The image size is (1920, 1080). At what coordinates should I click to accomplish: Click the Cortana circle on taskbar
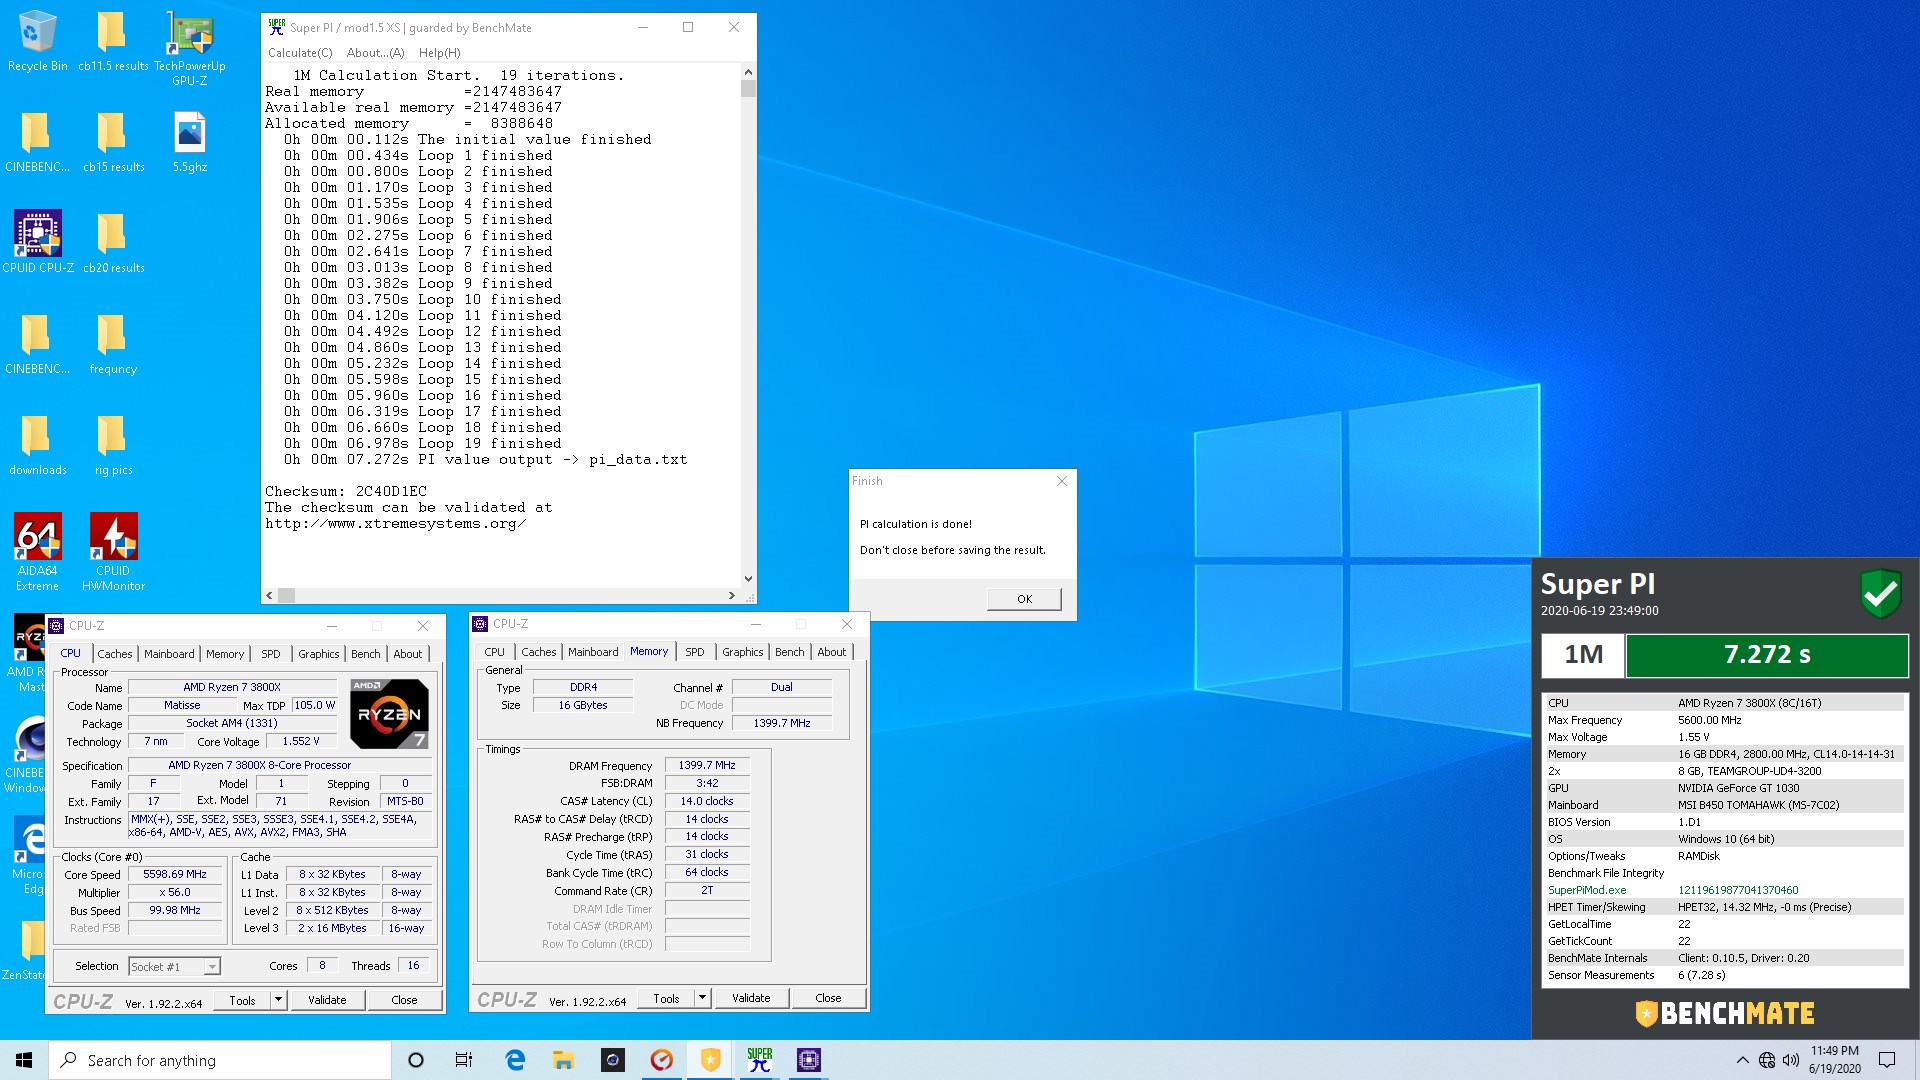click(416, 1060)
